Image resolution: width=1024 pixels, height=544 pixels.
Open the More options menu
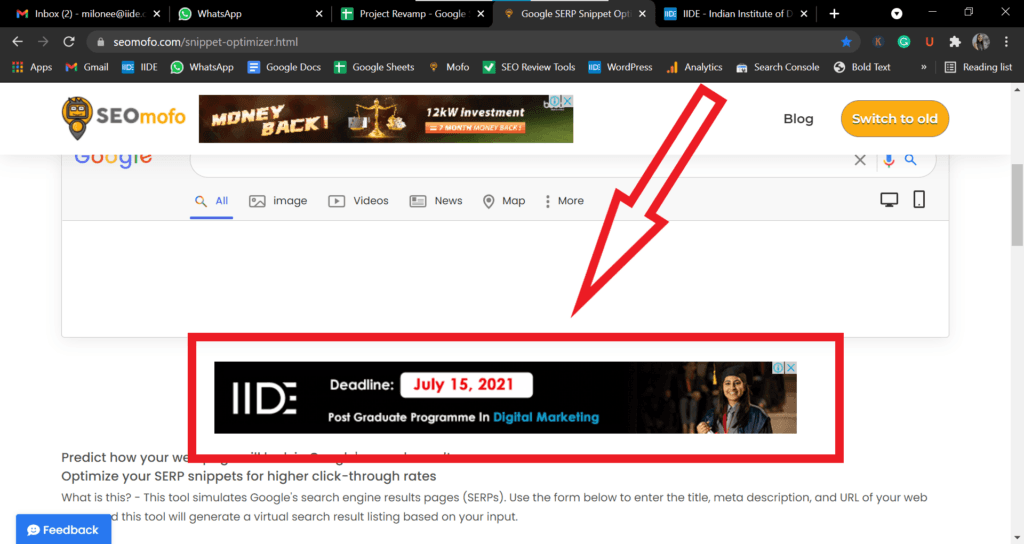pyautogui.click(x=564, y=201)
